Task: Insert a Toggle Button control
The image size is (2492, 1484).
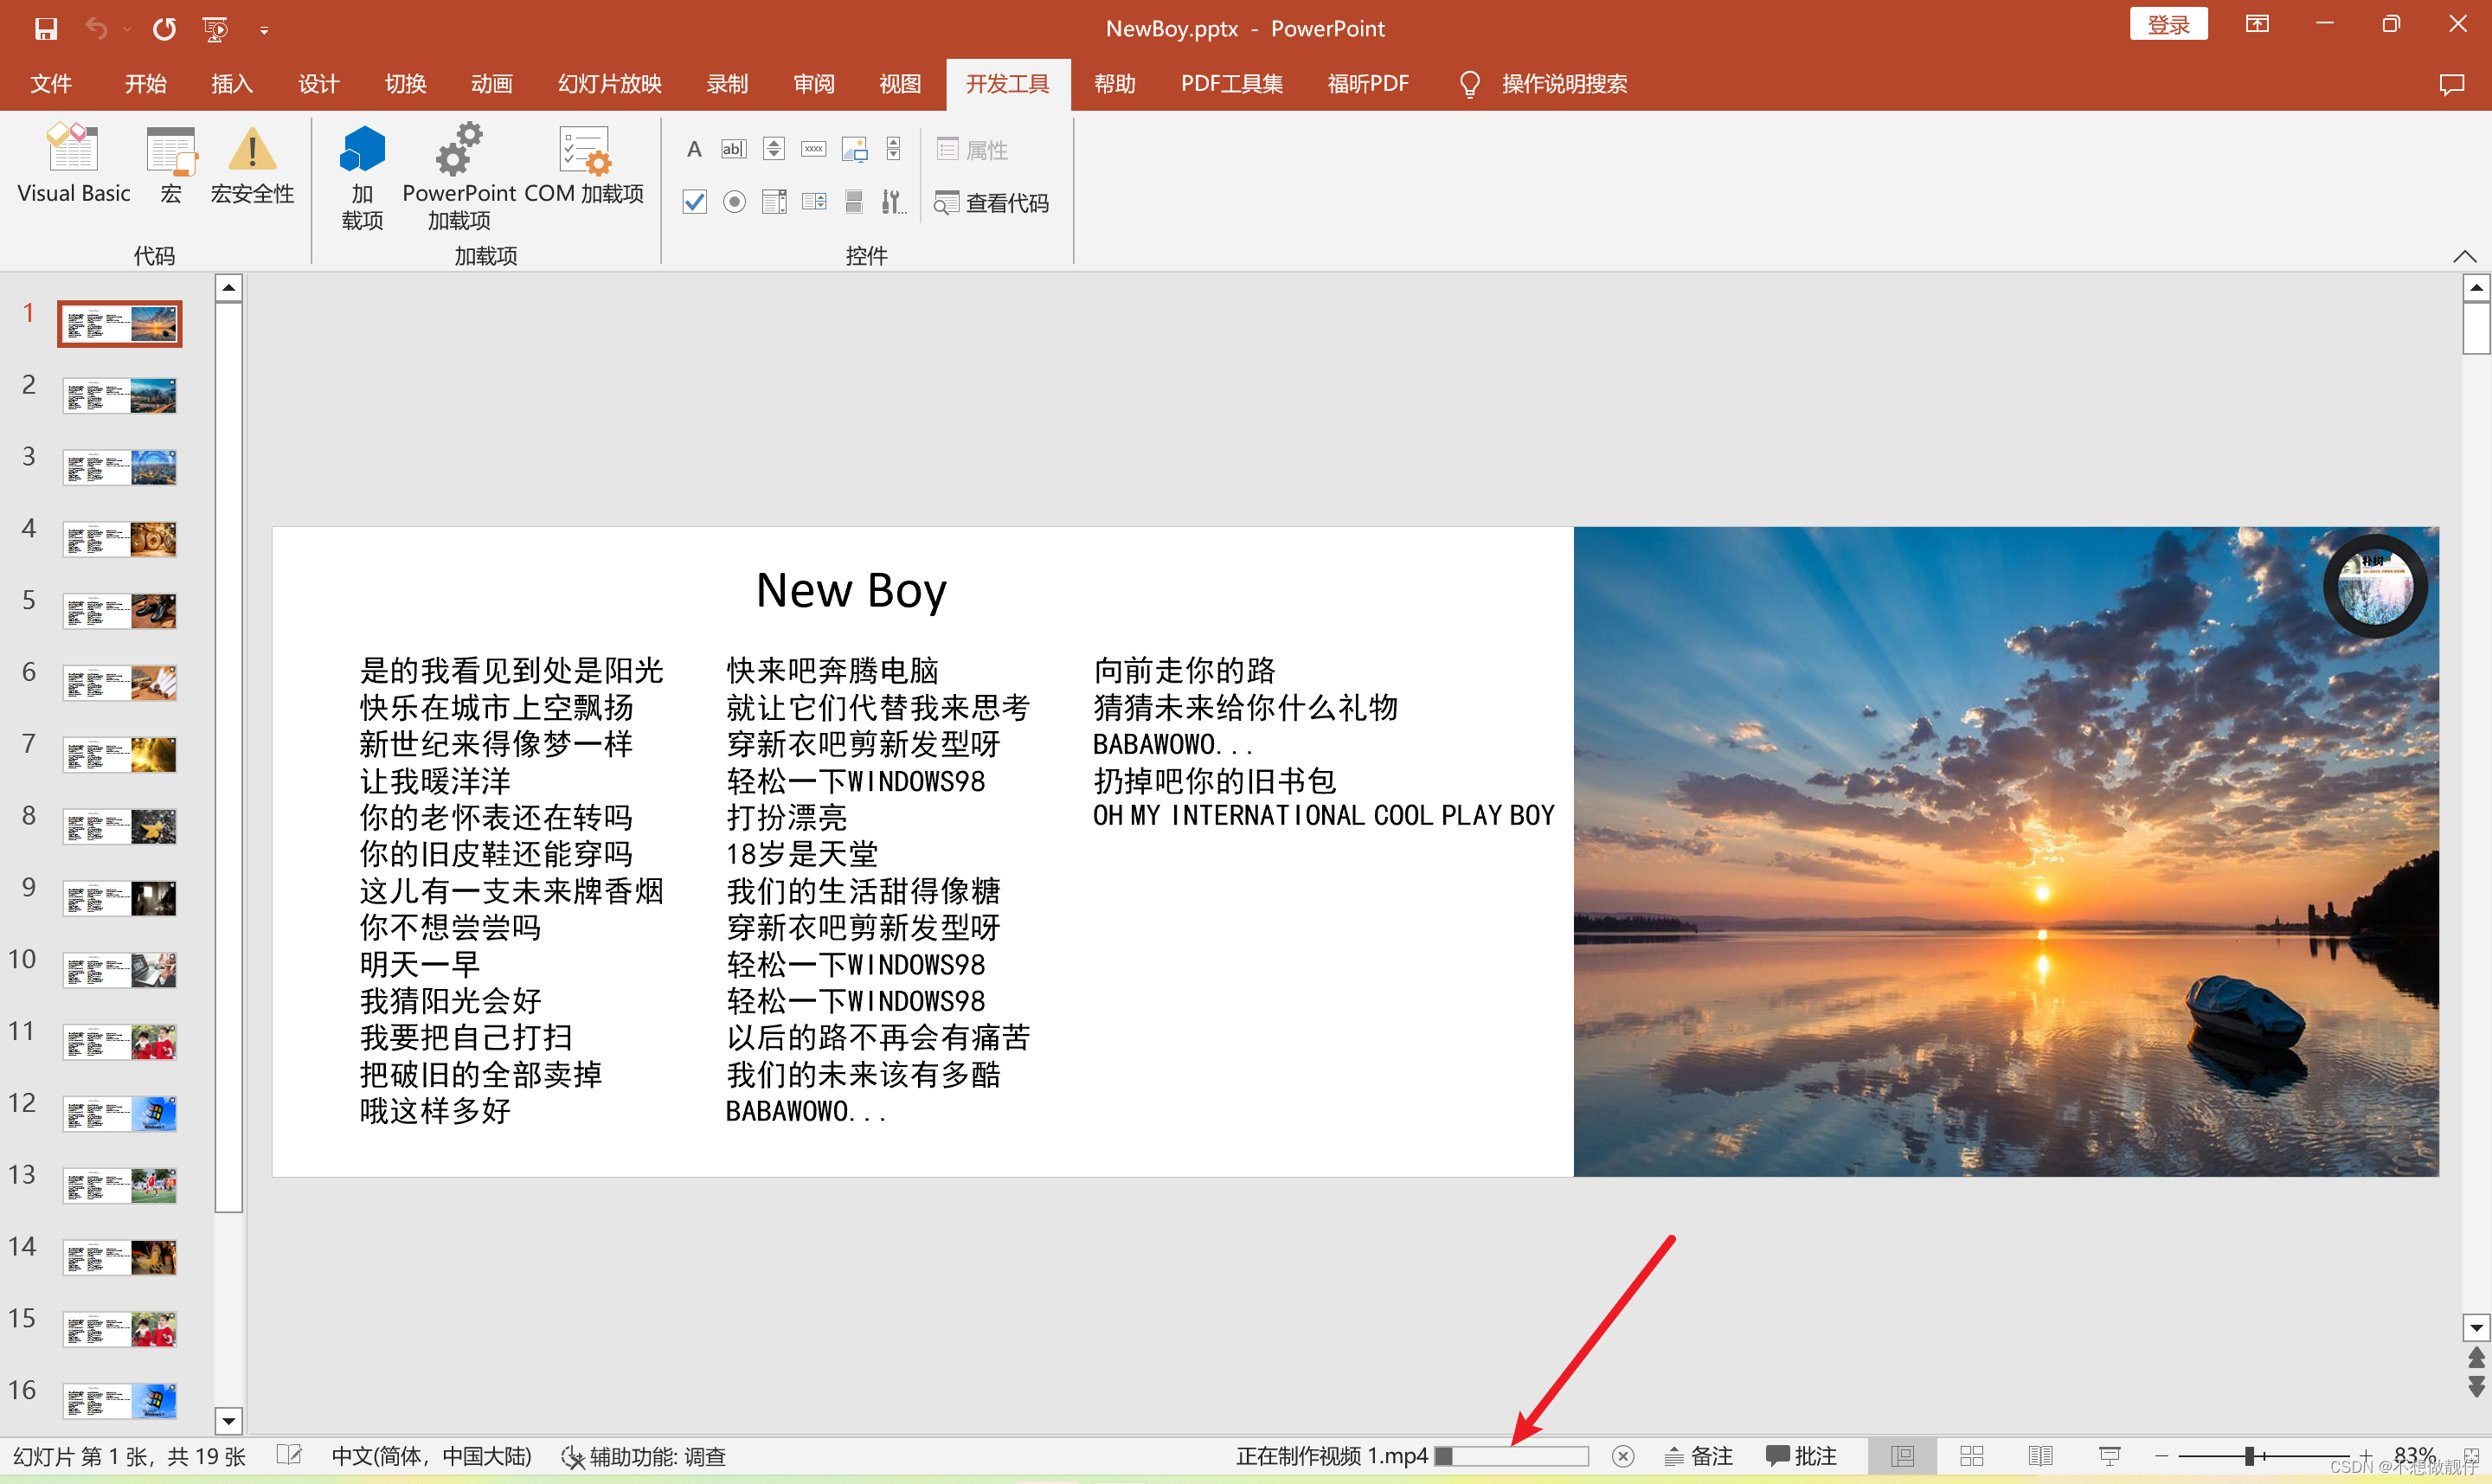Action: coord(854,202)
